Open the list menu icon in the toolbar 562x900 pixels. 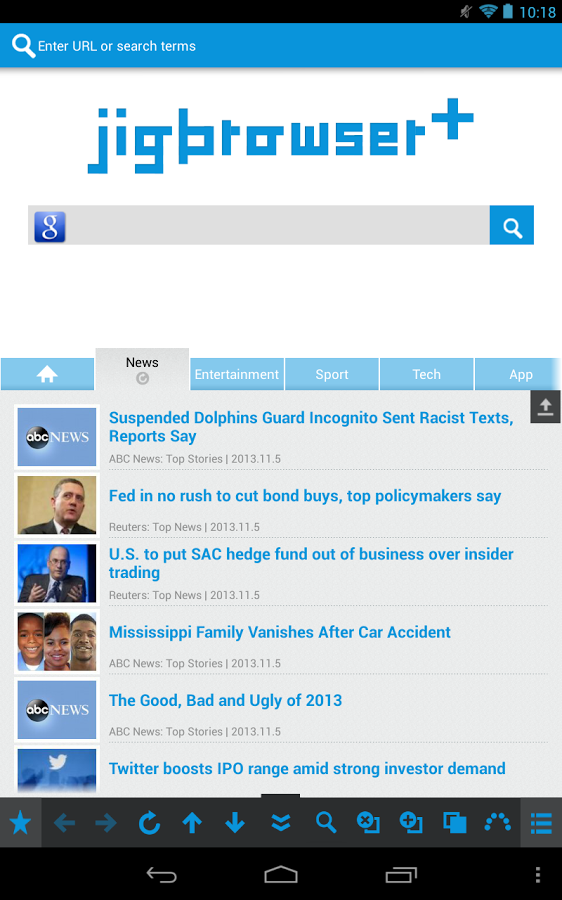pos(541,823)
